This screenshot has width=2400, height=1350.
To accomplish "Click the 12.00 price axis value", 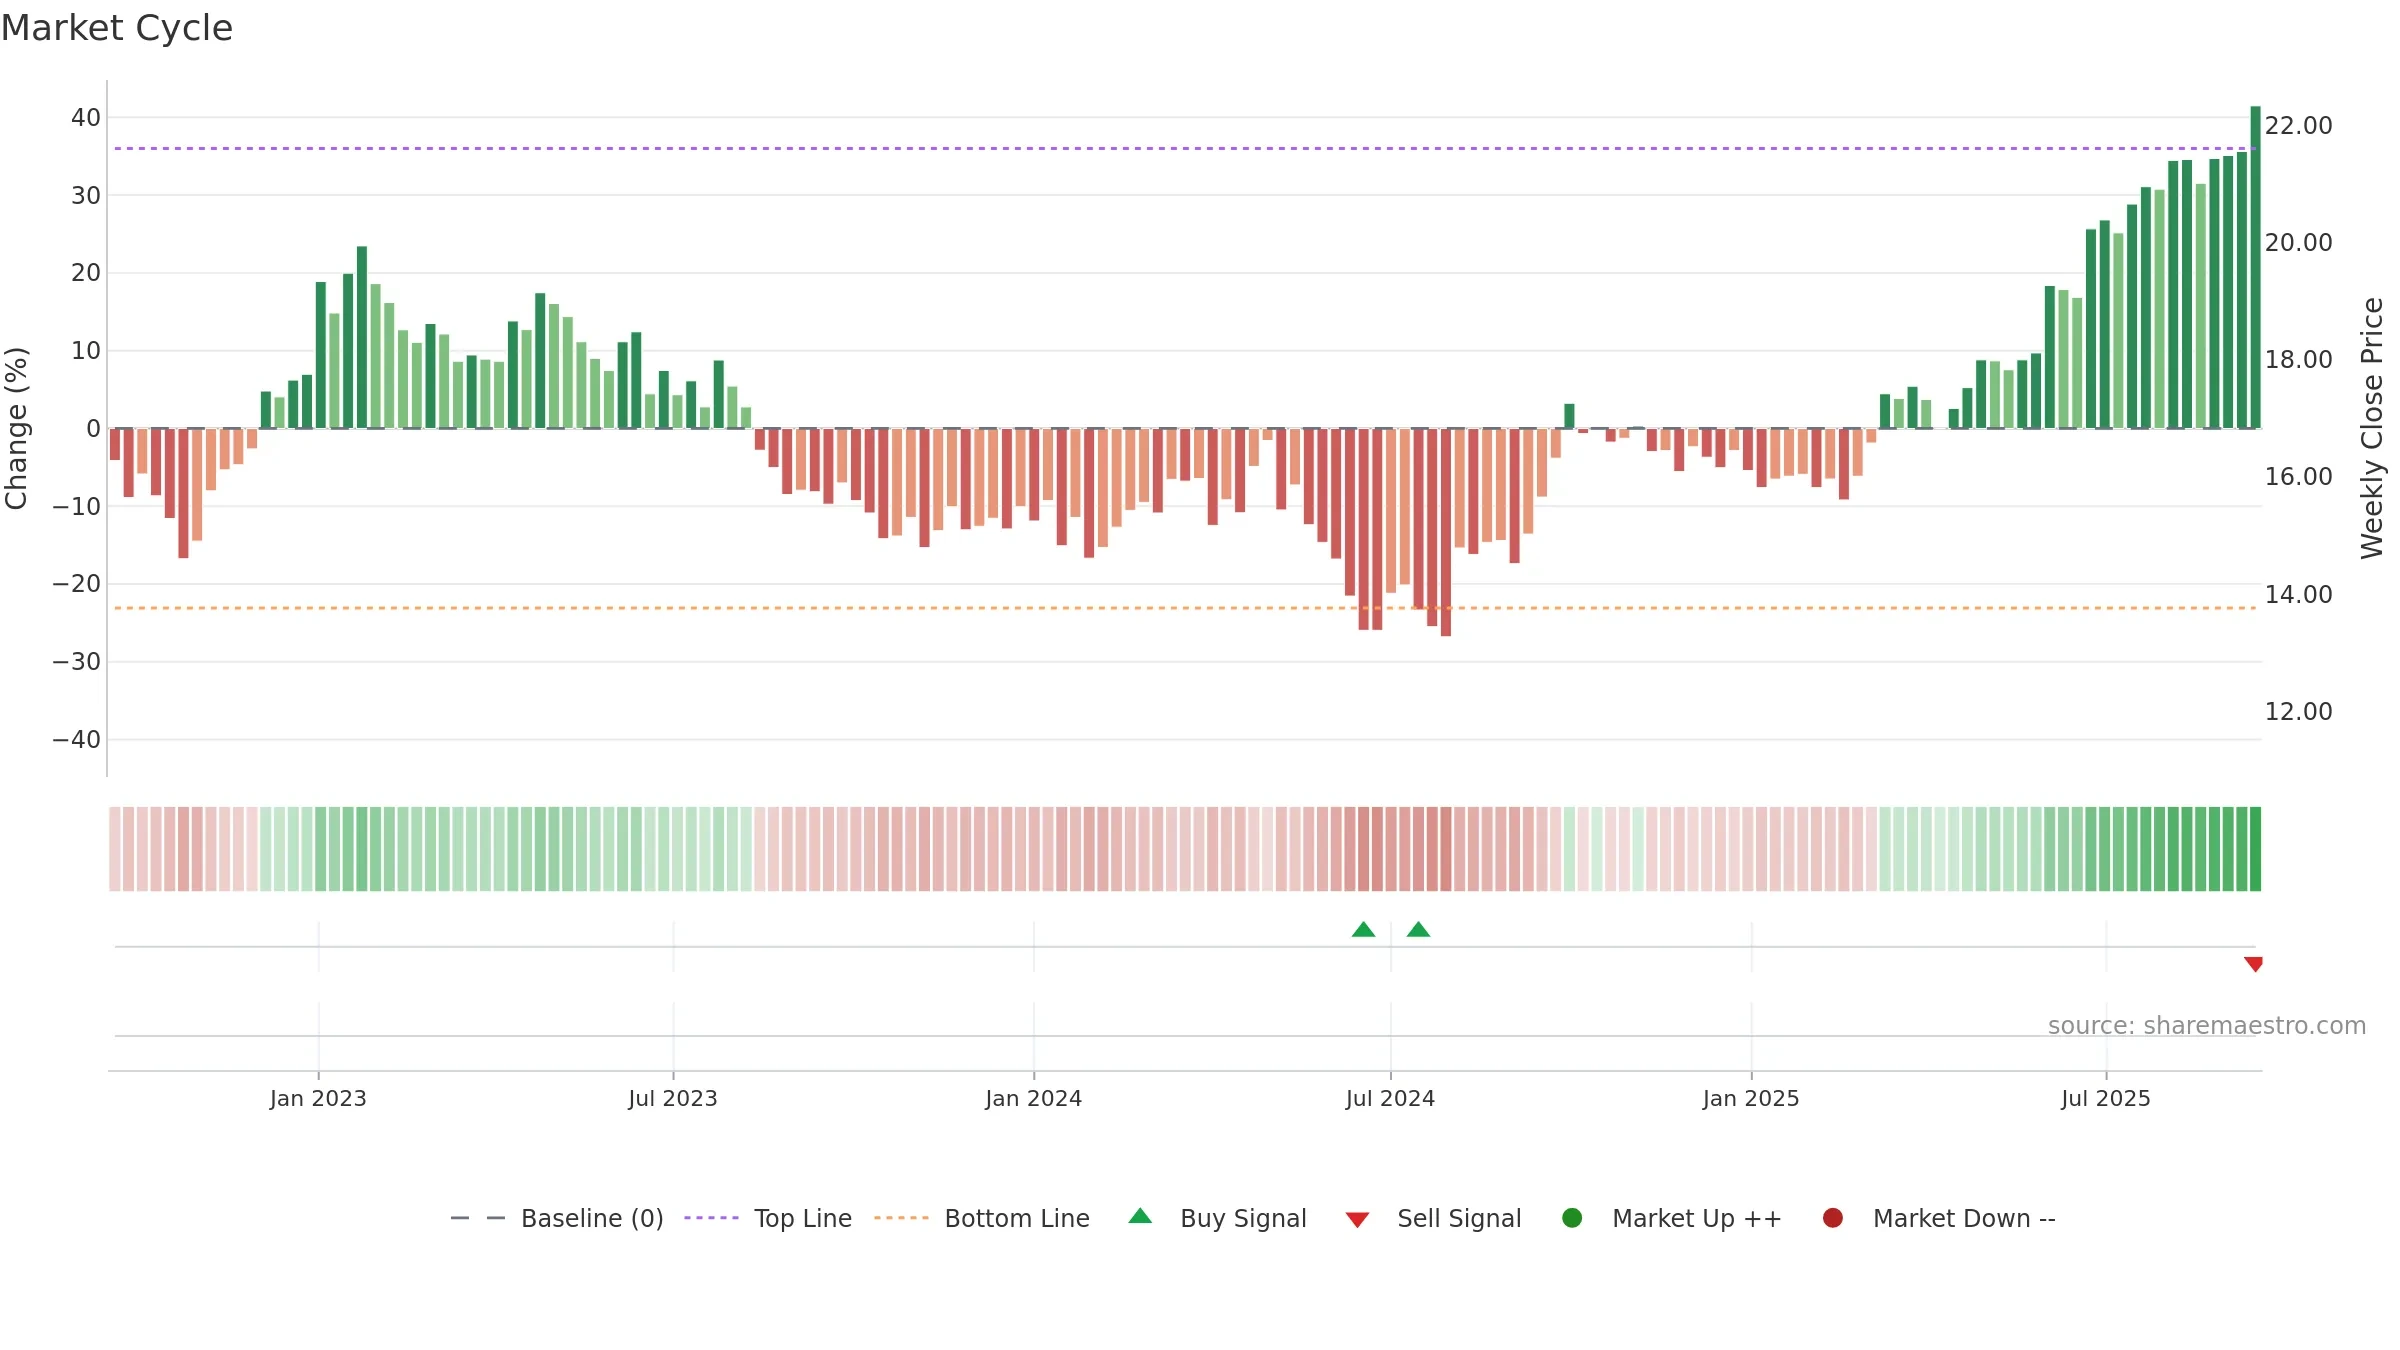I will [x=2298, y=712].
